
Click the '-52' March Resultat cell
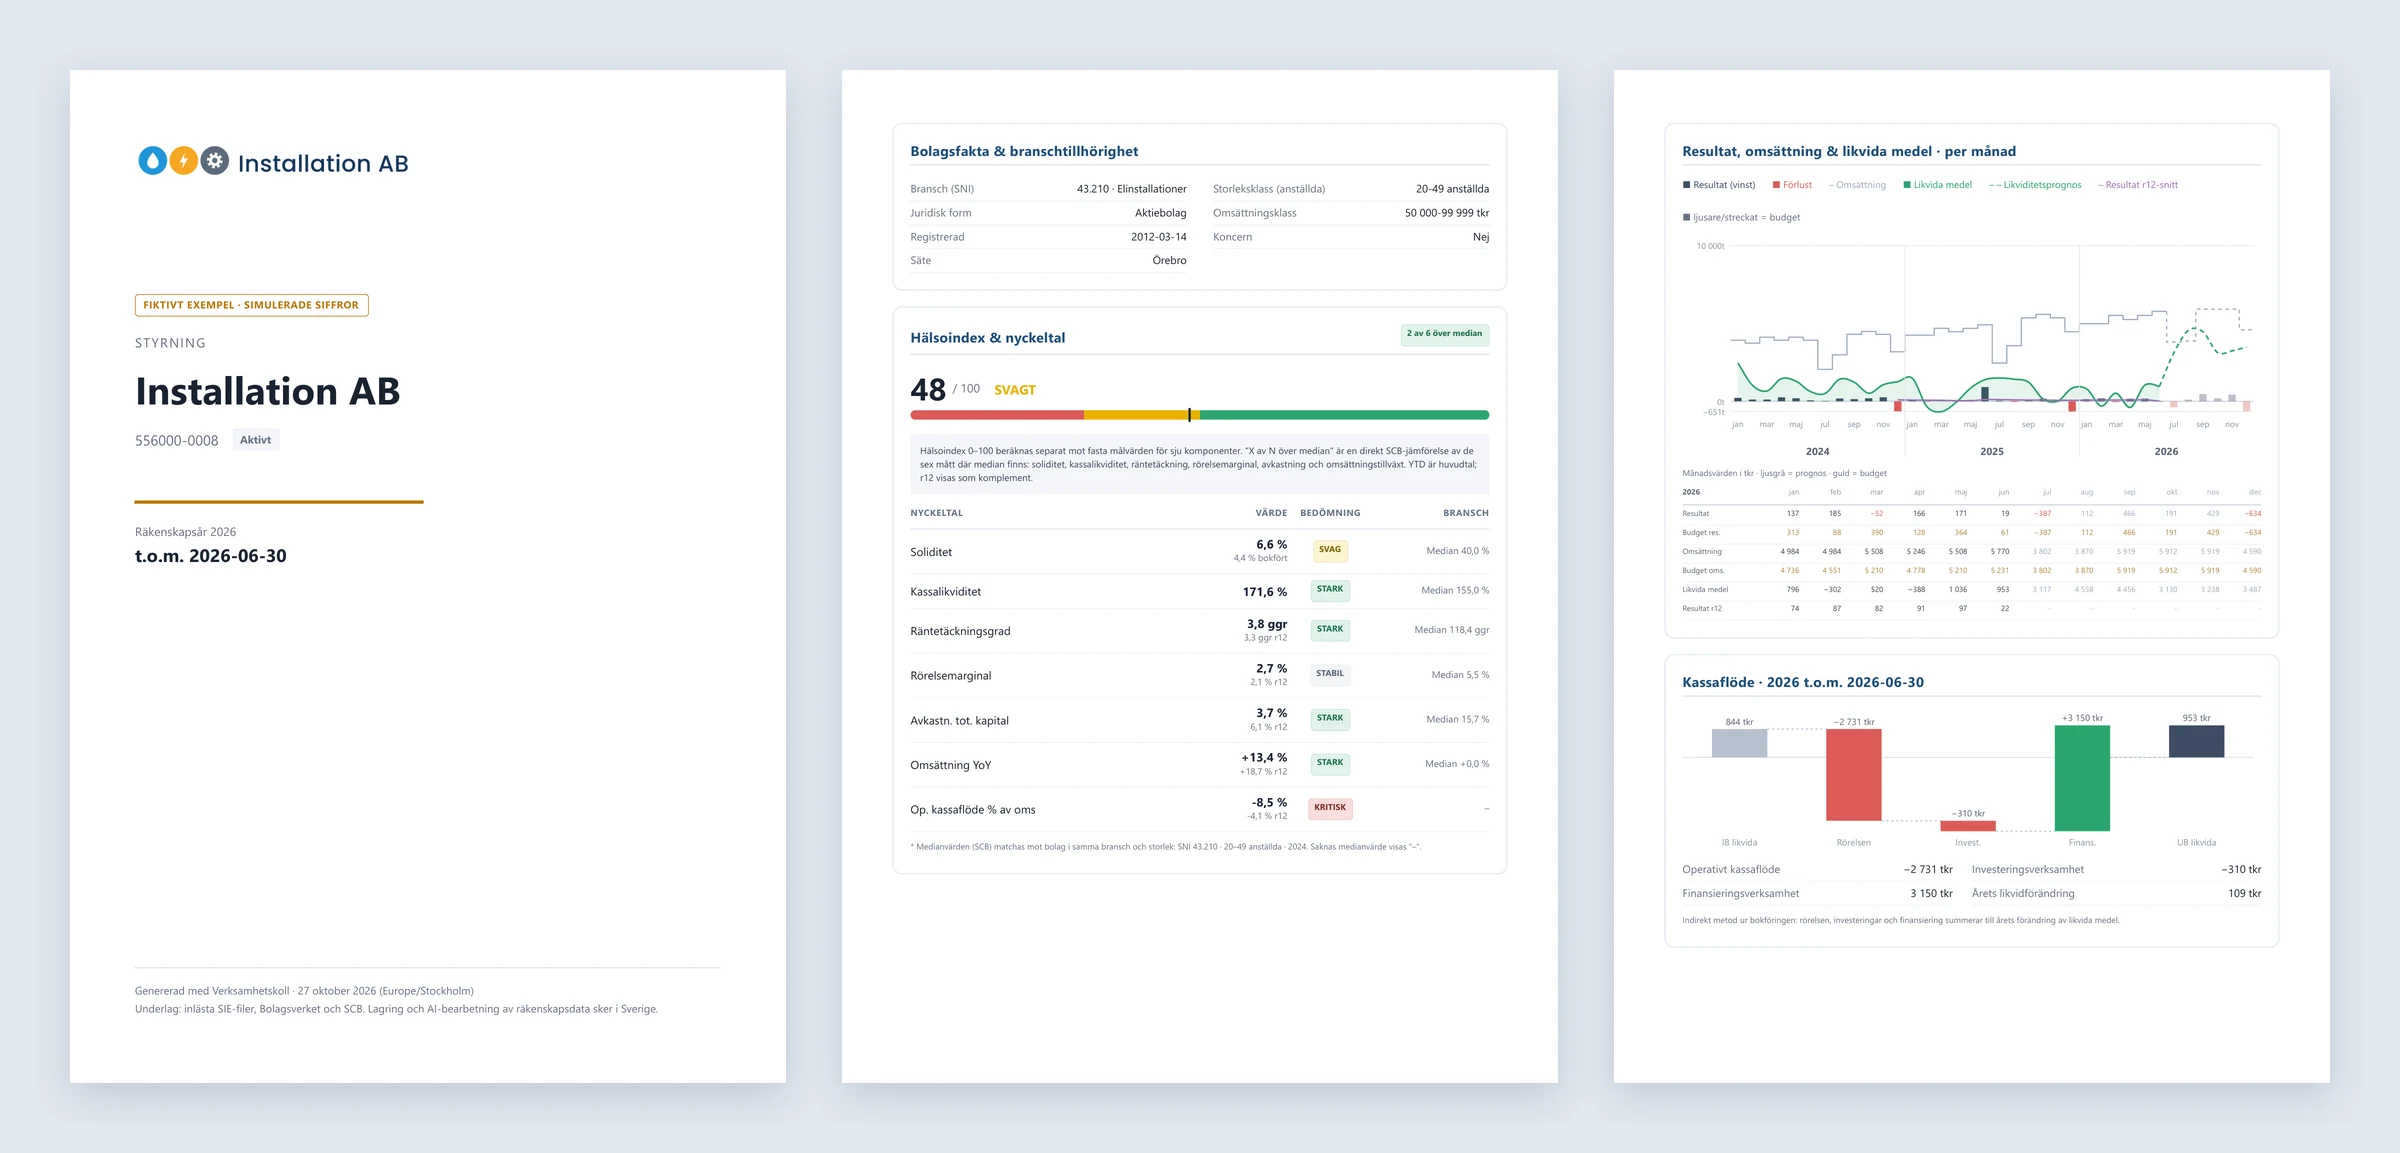coord(1876,514)
